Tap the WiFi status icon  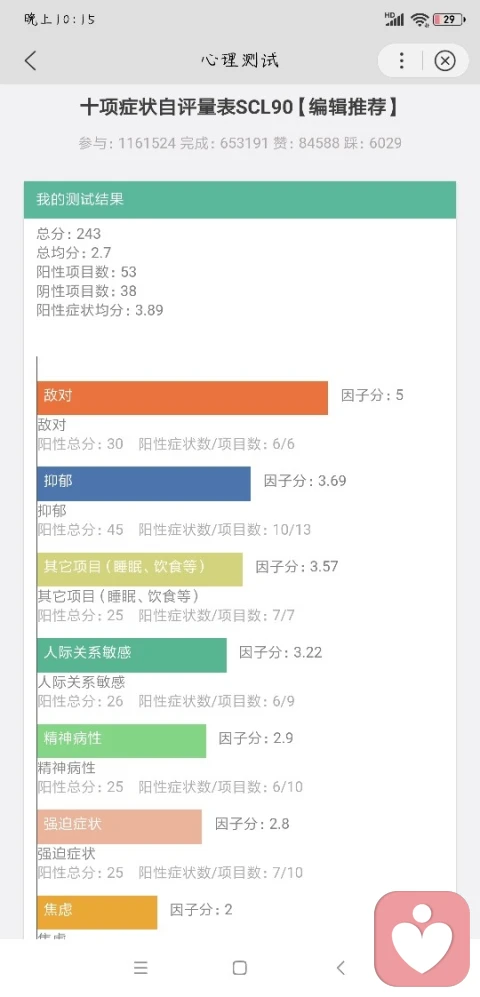point(420,19)
